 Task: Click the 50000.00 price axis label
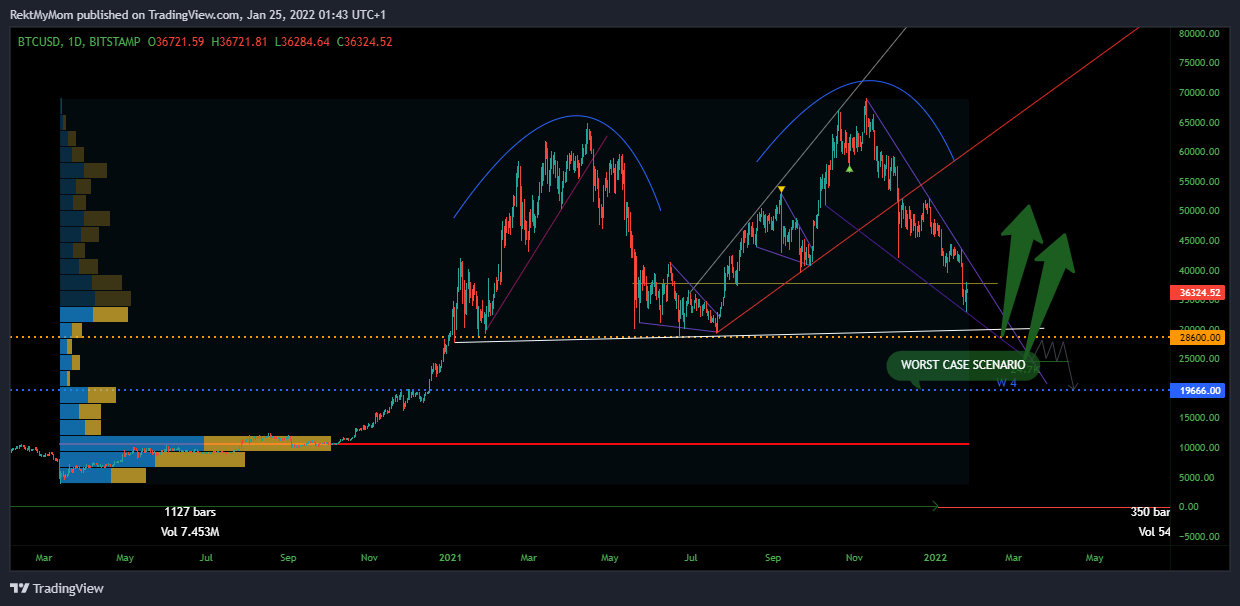[x=1200, y=211]
